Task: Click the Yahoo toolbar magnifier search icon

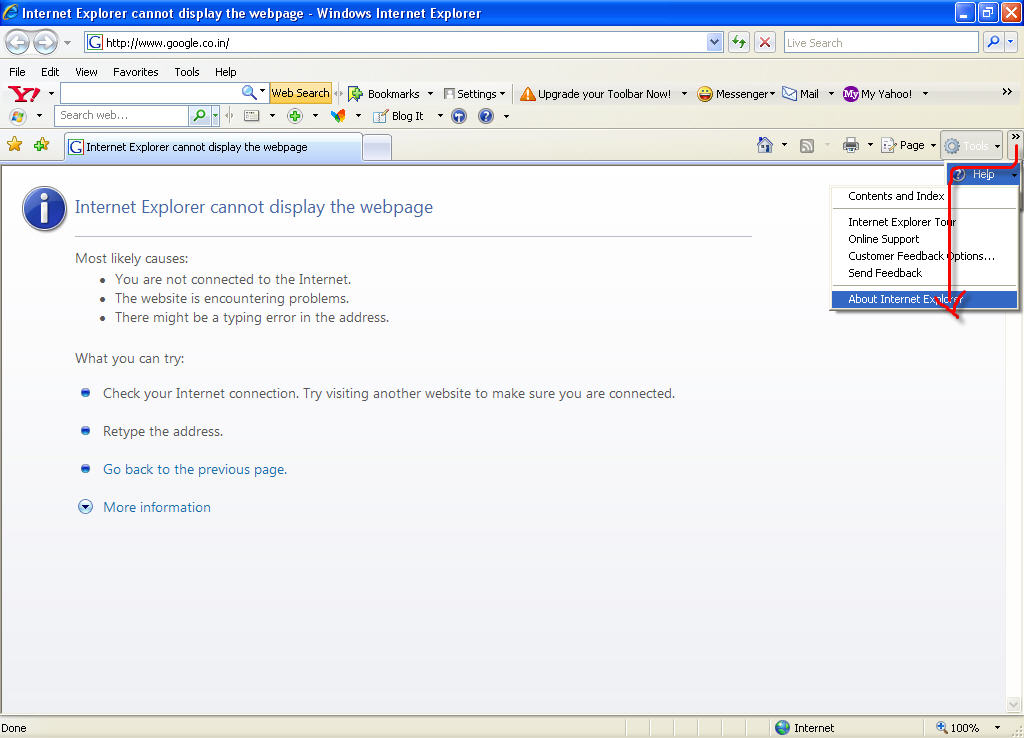Action: tap(249, 93)
